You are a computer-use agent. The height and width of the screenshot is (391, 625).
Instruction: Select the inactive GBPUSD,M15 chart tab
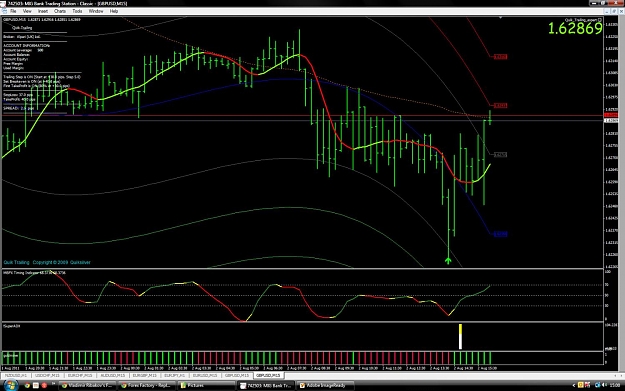pos(237,375)
